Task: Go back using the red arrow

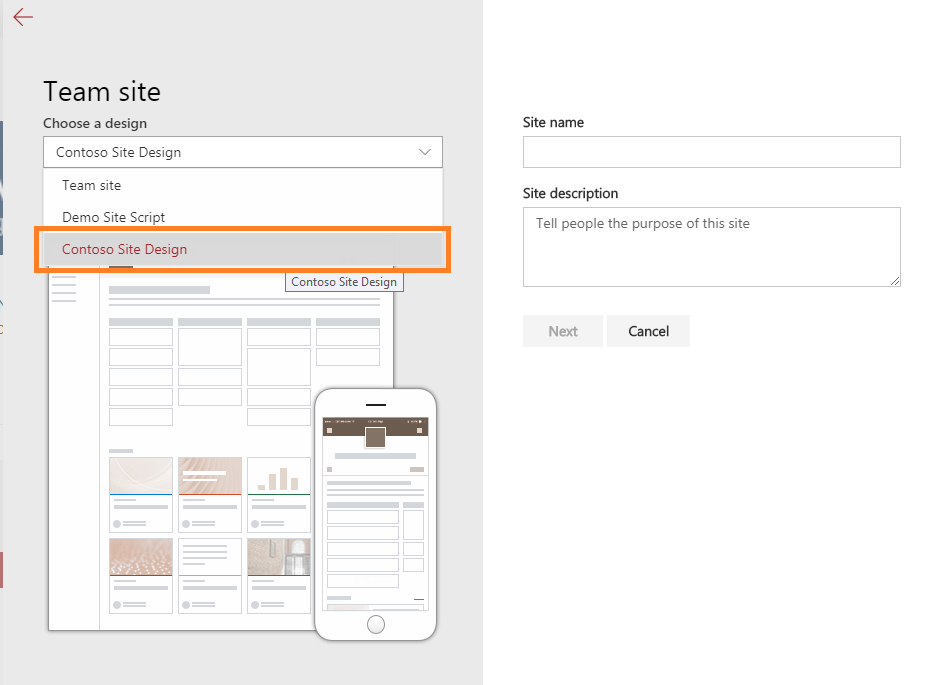Action: [x=23, y=17]
